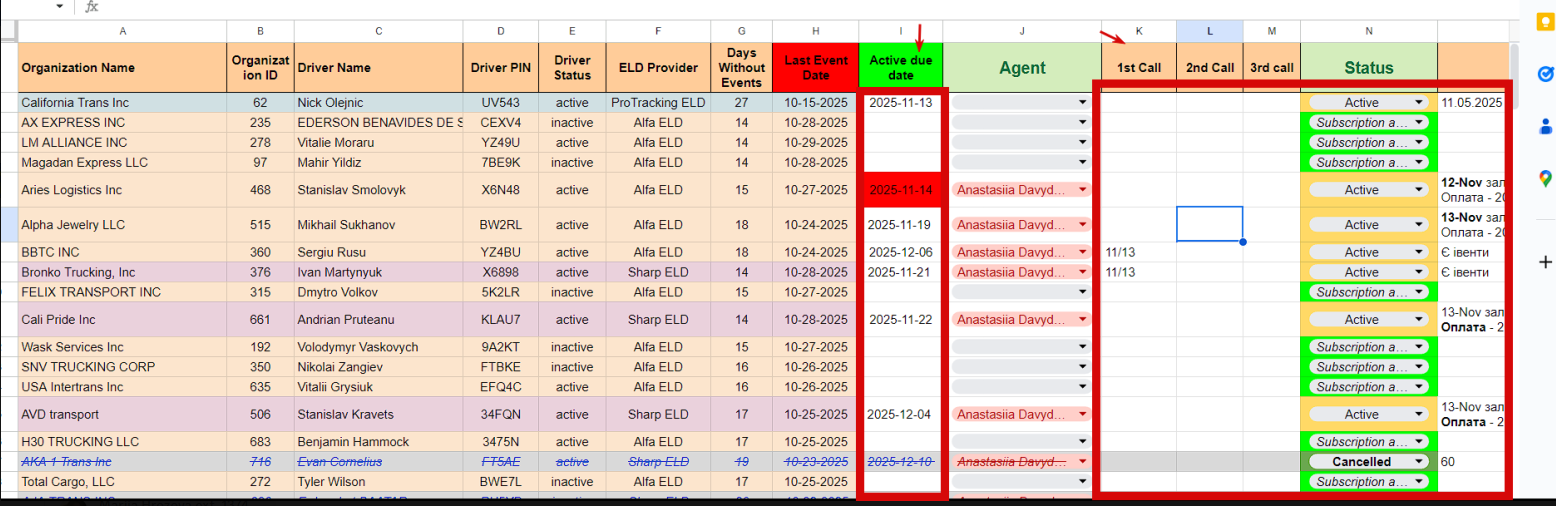The image size is (1556, 506).
Task: Open the Google Keep side panel icon
Action: (x=1544, y=23)
